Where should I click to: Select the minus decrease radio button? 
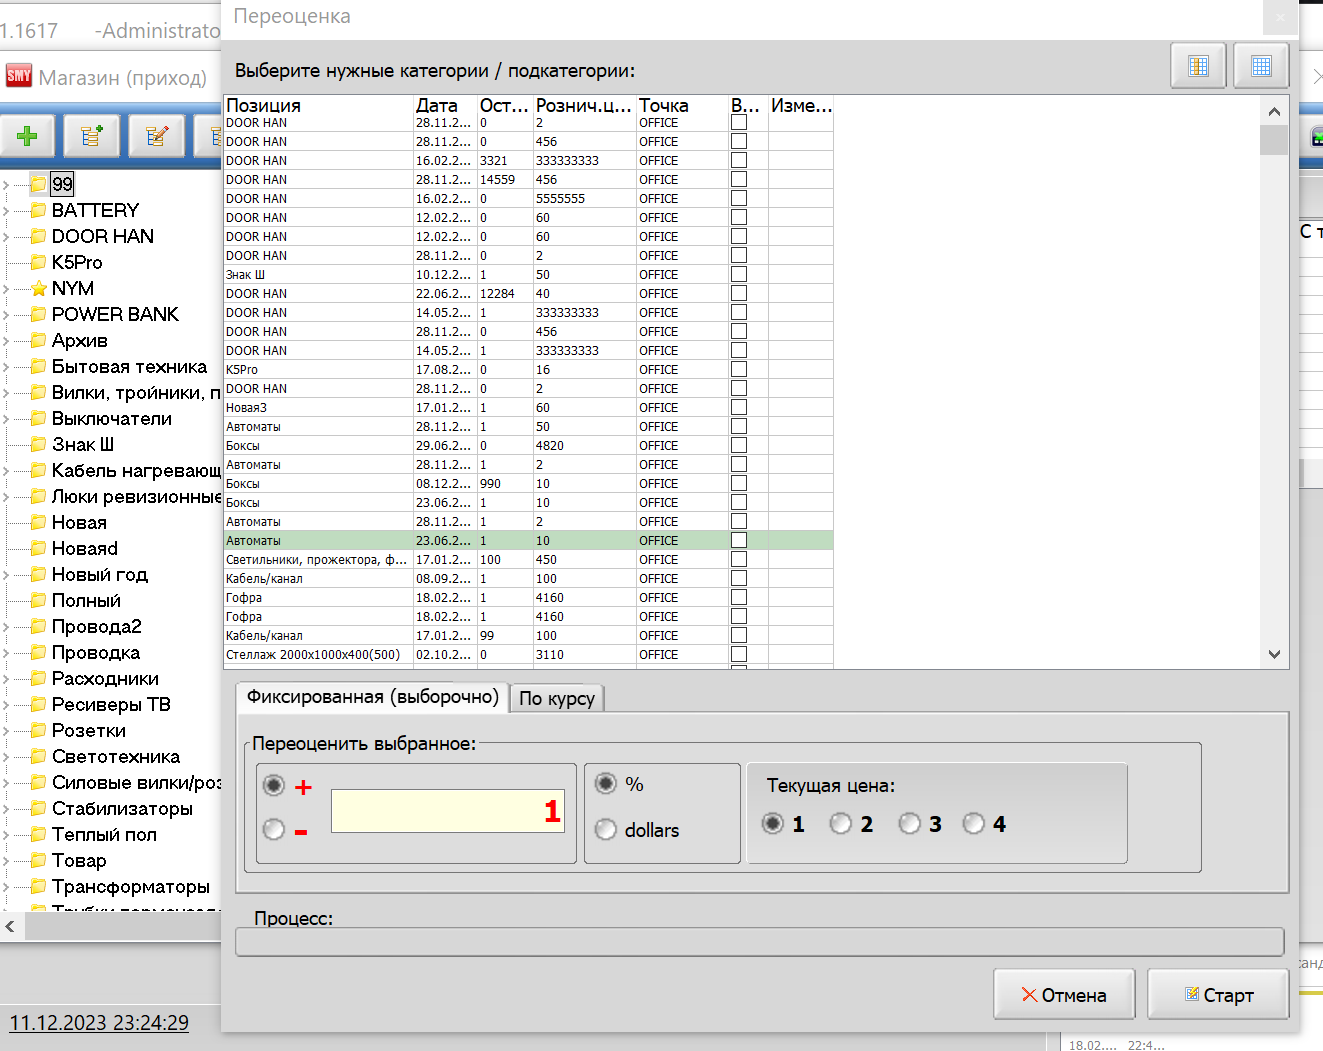point(273,829)
